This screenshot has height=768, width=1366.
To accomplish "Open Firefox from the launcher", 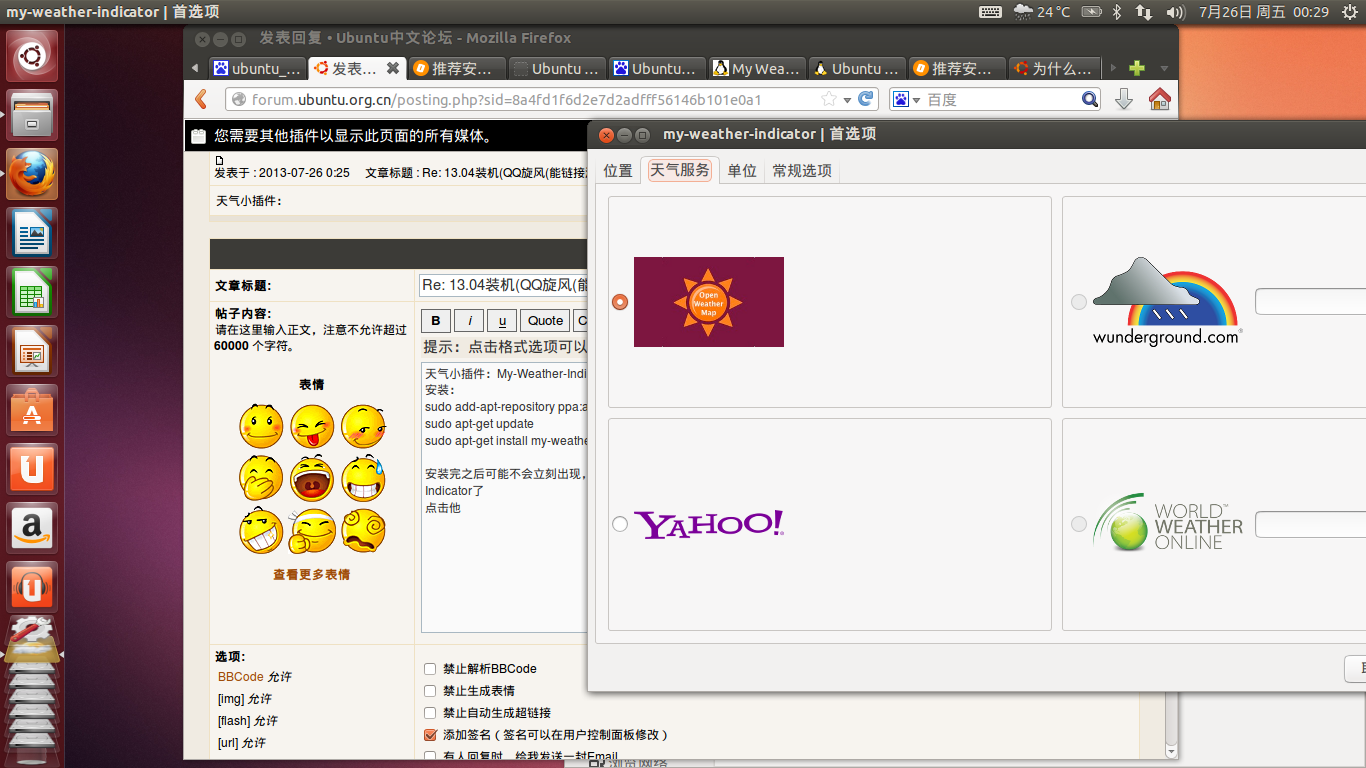I will click(x=33, y=174).
